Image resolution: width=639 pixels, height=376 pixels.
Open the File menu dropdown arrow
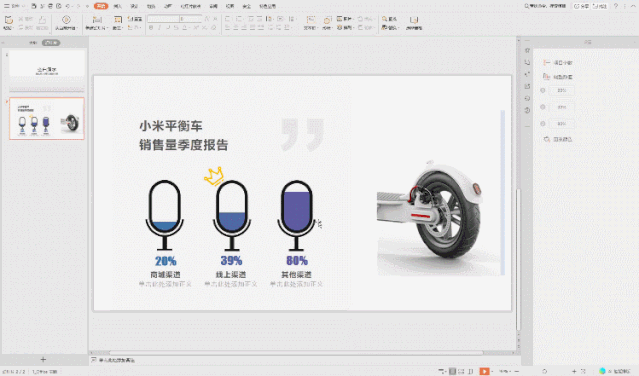(x=24, y=6)
